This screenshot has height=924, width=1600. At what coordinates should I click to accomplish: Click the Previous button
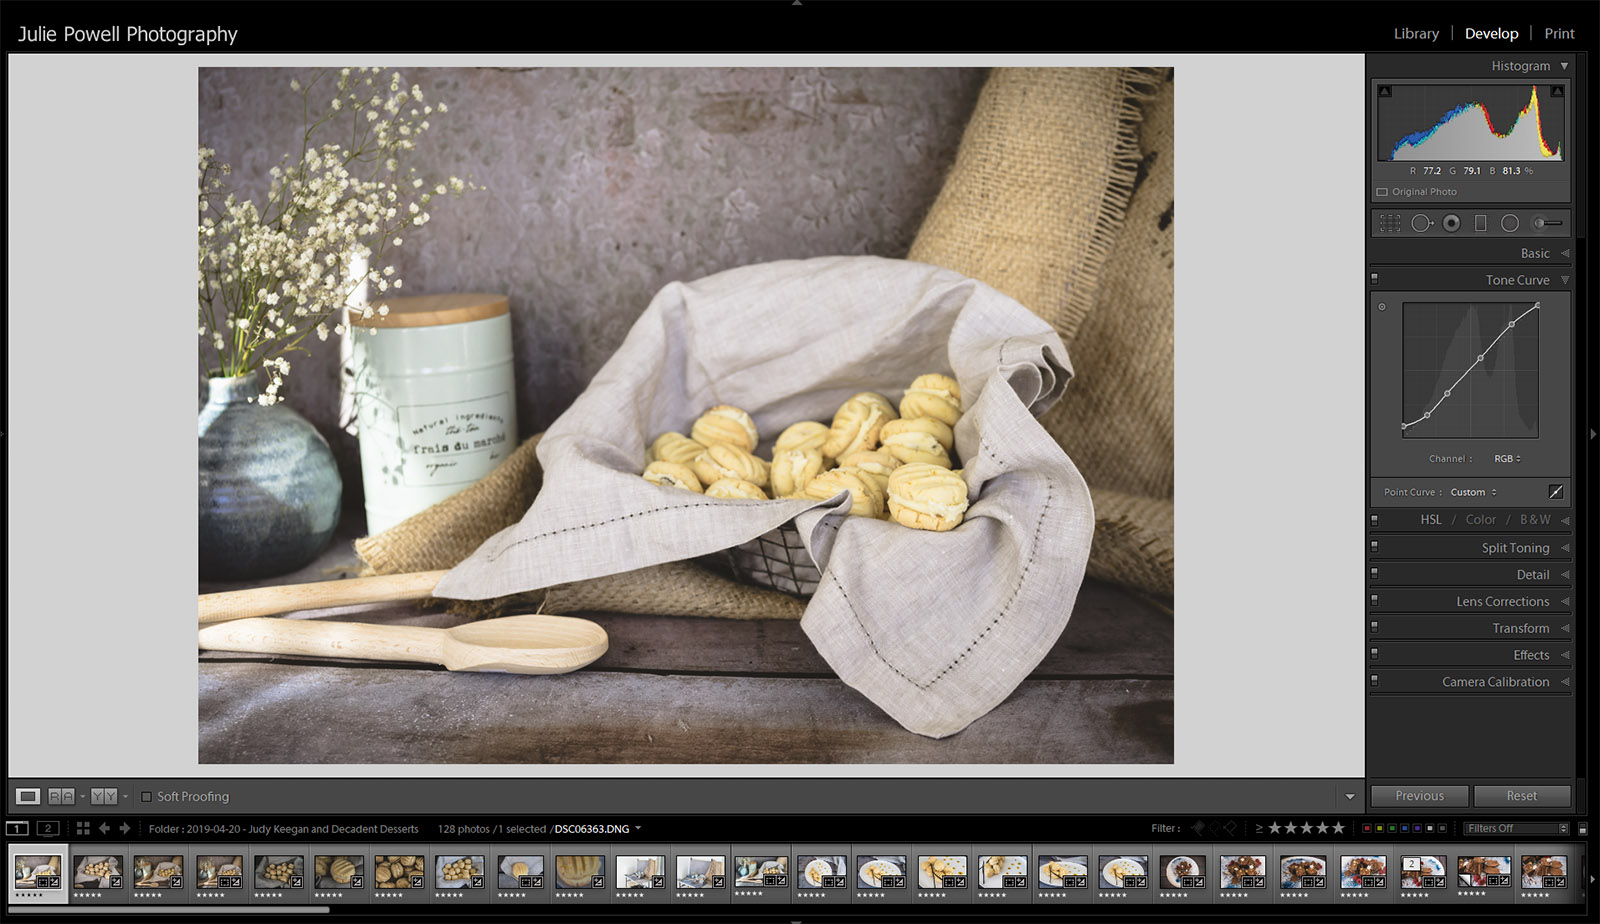[x=1419, y=796]
